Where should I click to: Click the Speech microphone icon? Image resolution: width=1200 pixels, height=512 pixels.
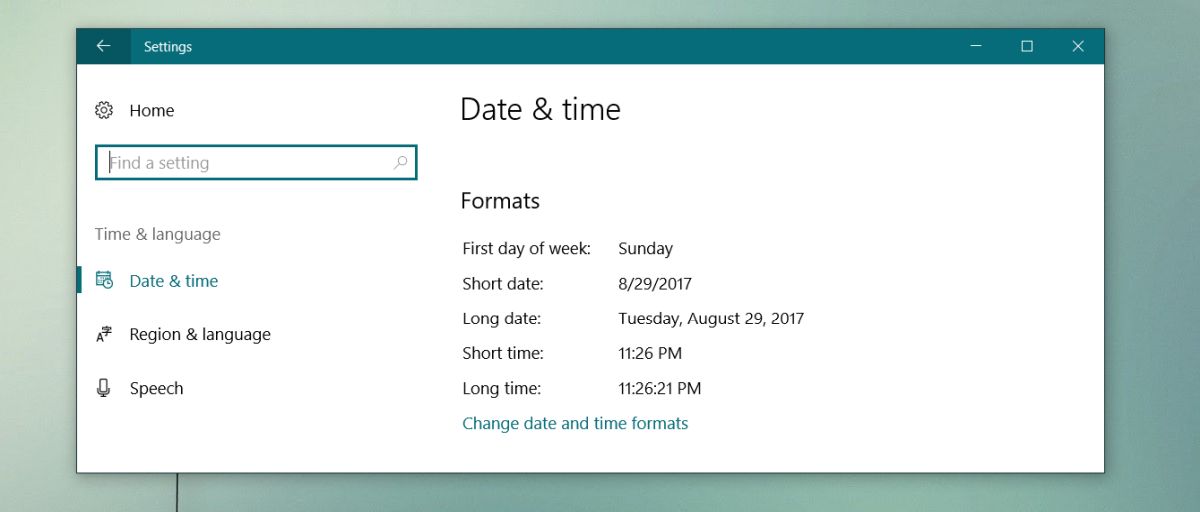pyautogui.click(x=104, y=388)
